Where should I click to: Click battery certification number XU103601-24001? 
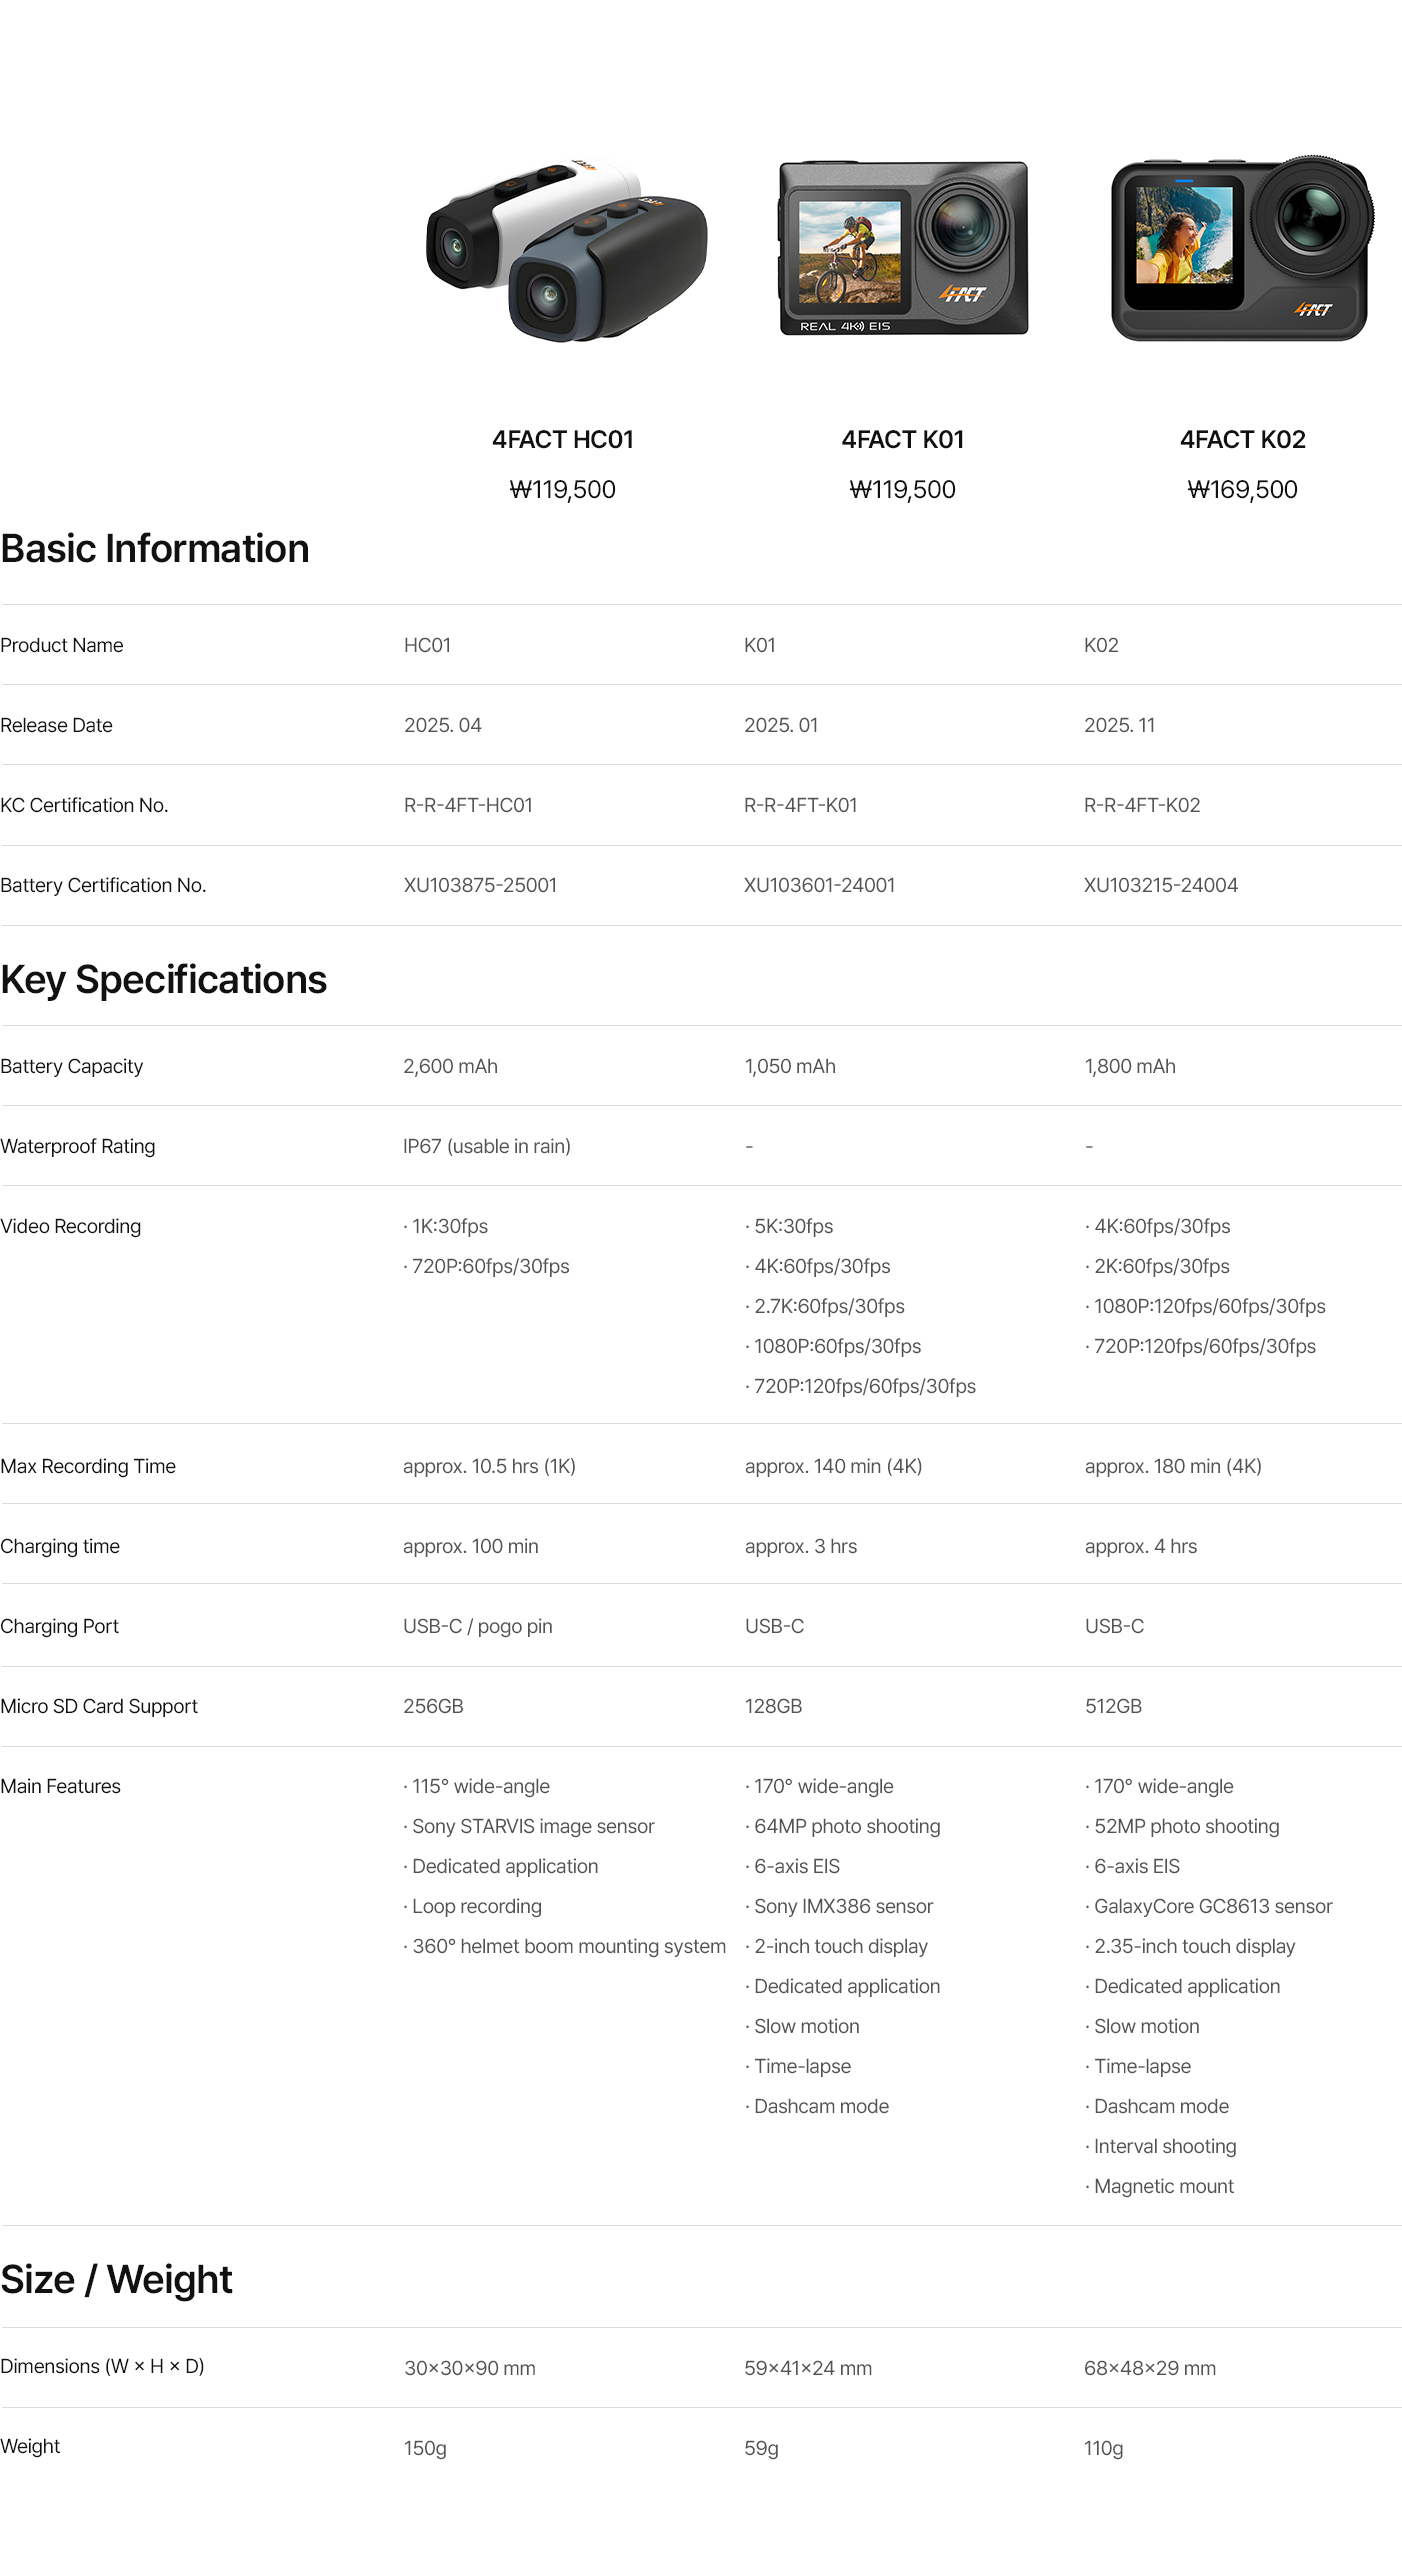[x=819, y=885]
